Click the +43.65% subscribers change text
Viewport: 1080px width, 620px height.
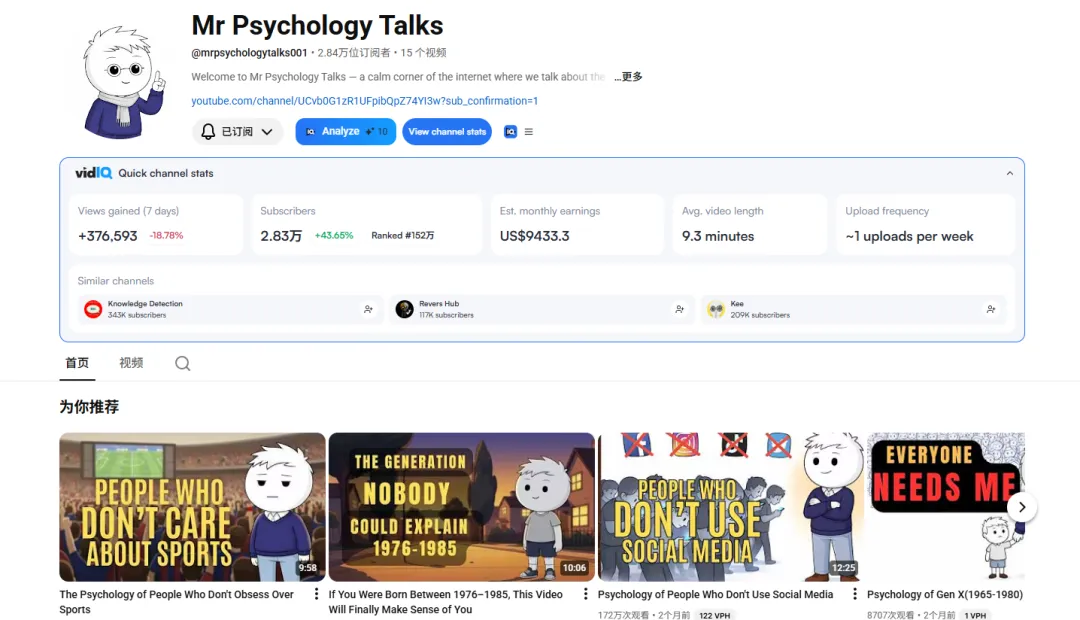pos(334,236)
